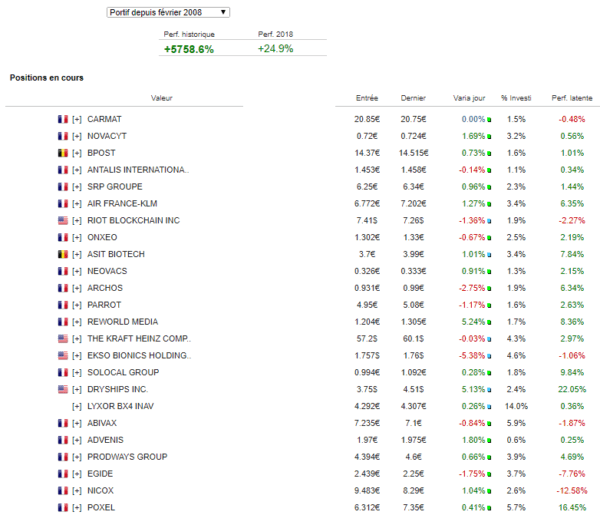This screenshot has height=515, width=600.
Task: Open the Portif depuis février 2008 dropdown
Action: (168, 12)
